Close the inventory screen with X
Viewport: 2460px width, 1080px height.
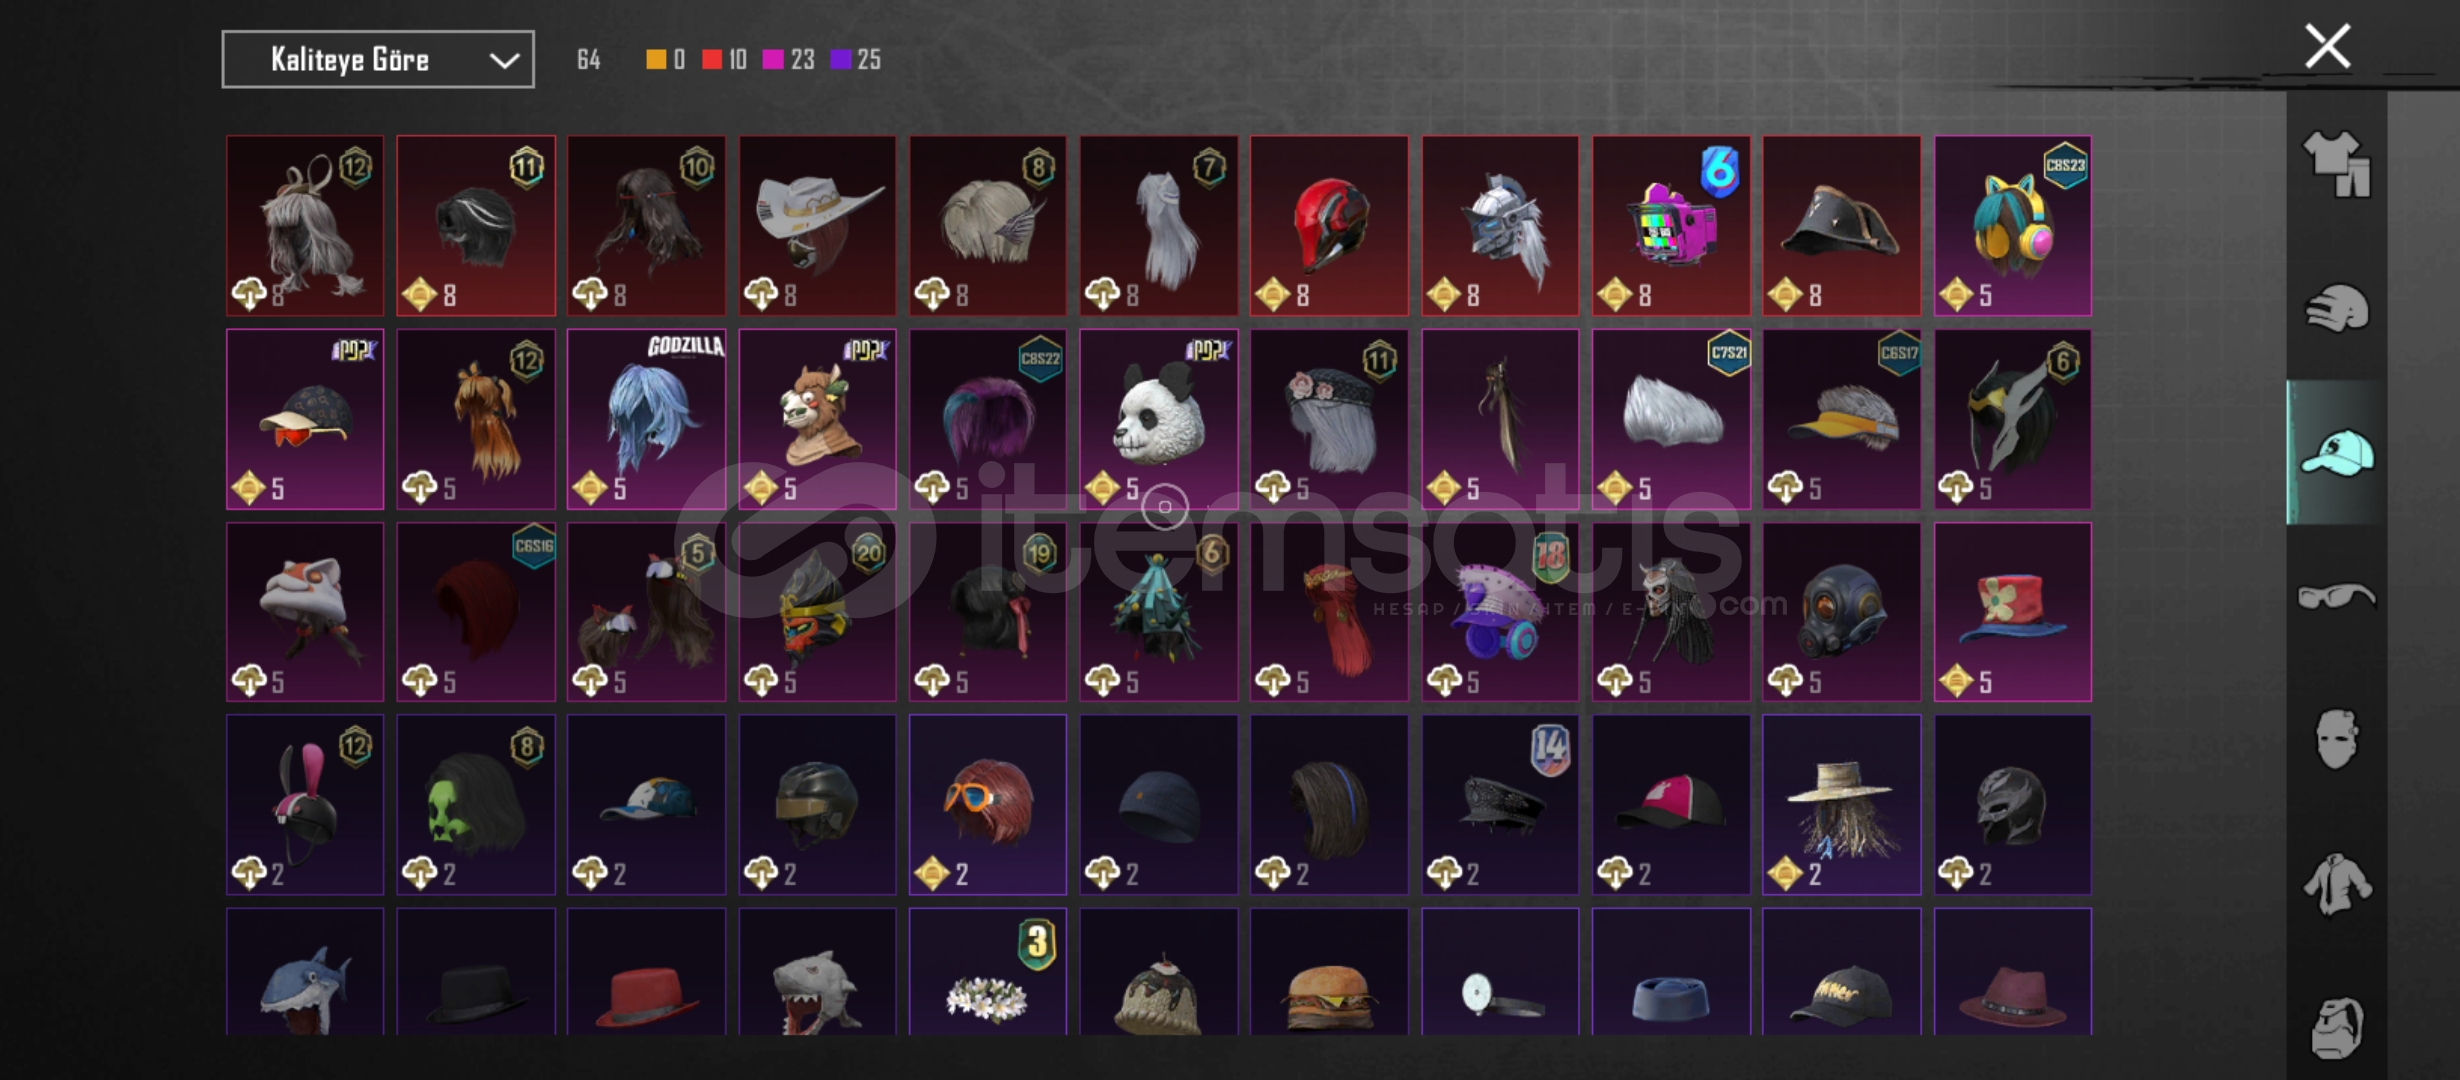(x=2328, y=47)
